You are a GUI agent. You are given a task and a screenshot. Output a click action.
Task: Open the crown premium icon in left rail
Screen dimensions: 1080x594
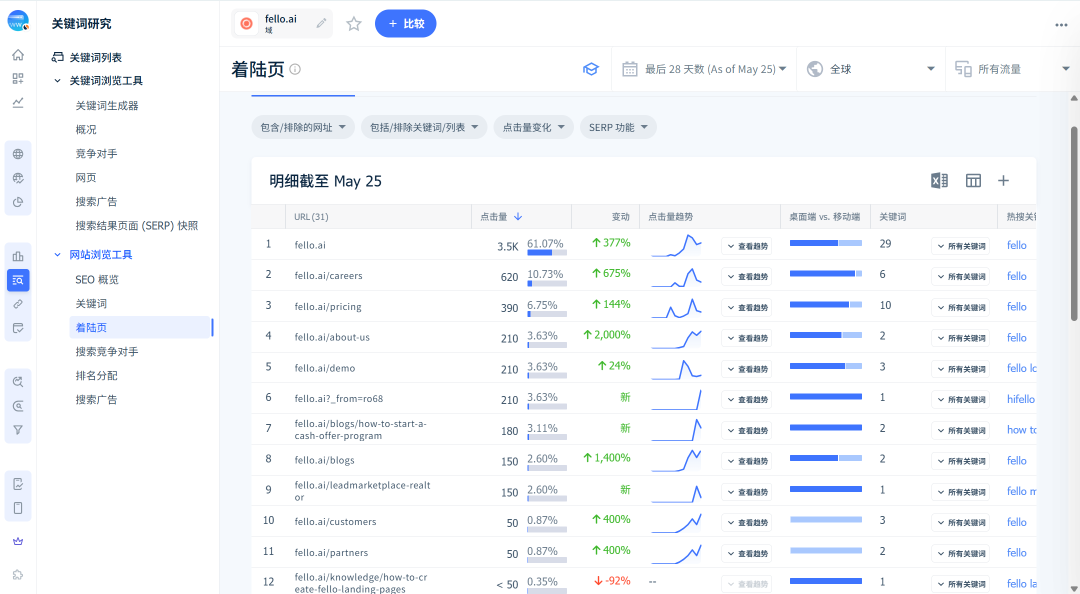click(18, 542)
